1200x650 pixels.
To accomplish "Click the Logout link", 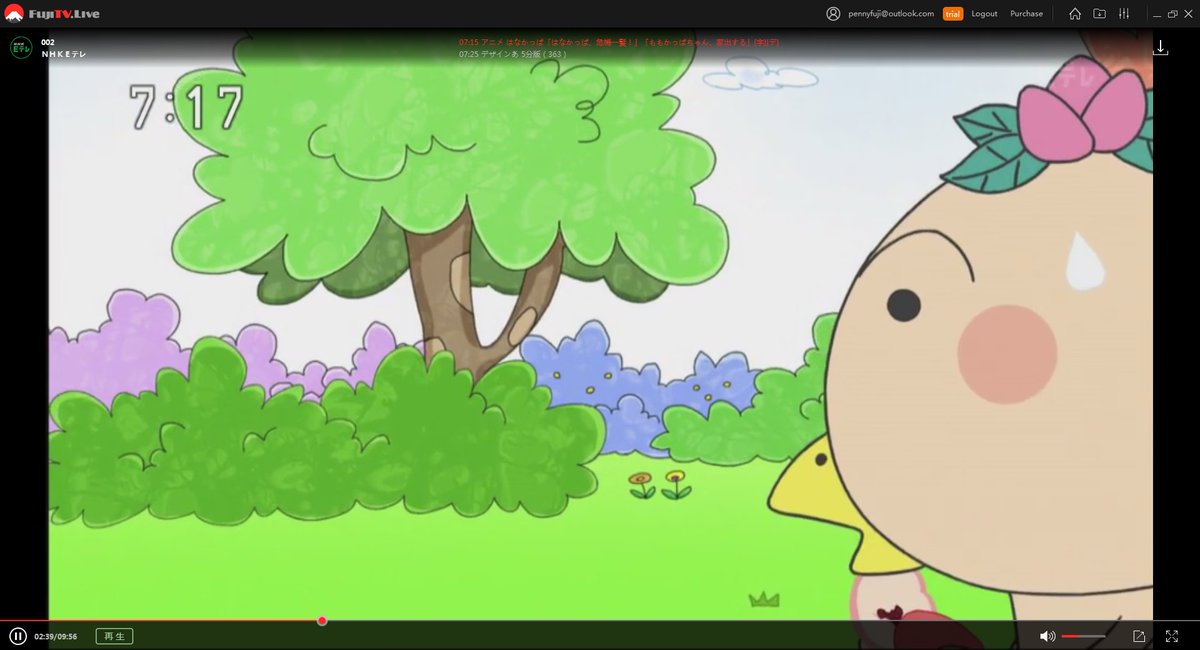I will click(984, 14).
